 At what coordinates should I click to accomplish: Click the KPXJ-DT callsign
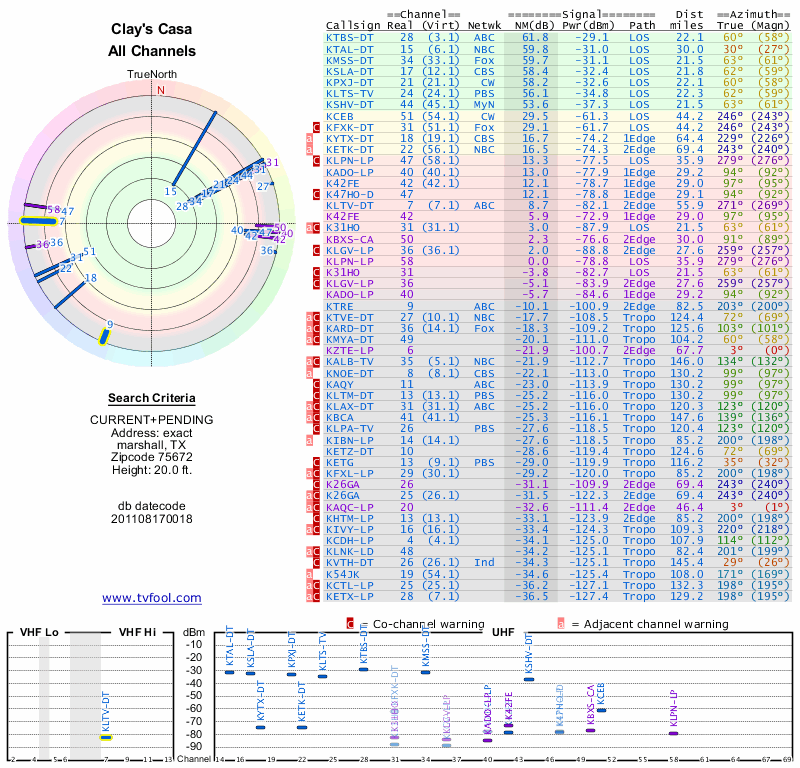tap(350, 83)
